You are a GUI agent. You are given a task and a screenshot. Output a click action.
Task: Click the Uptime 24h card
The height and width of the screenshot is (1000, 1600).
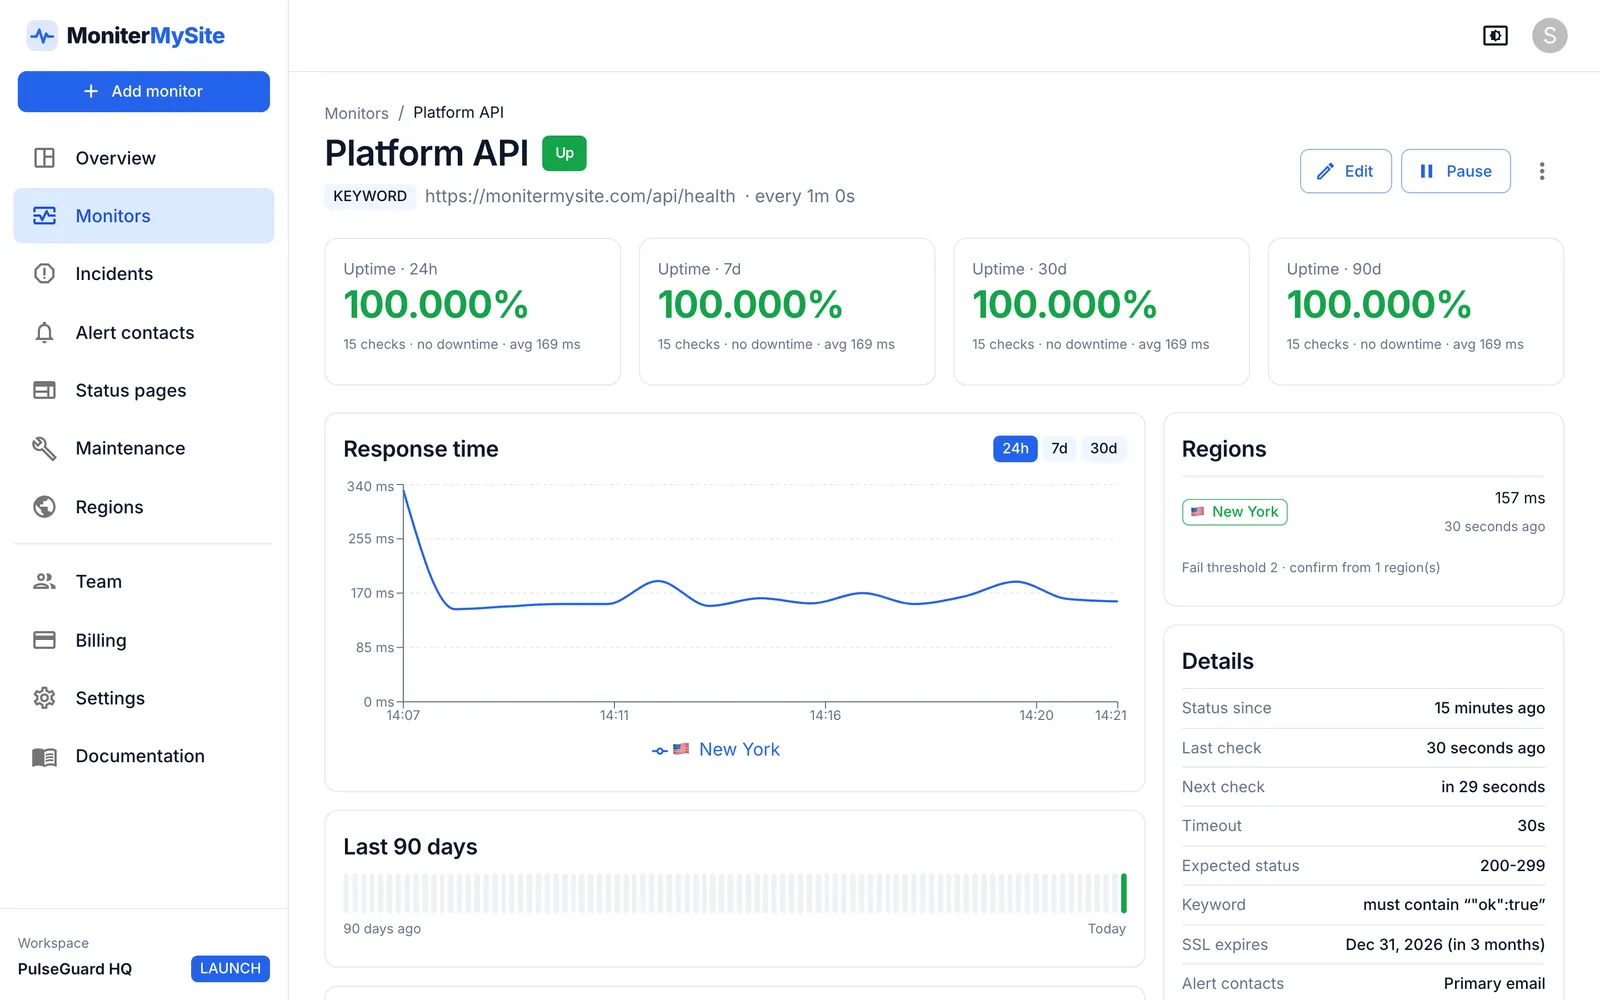click(x=472, y=311)
